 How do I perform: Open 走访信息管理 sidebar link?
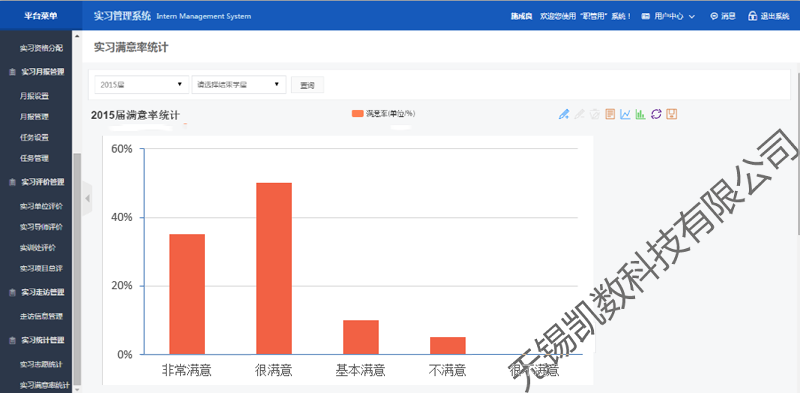click(x=41, y=316)
